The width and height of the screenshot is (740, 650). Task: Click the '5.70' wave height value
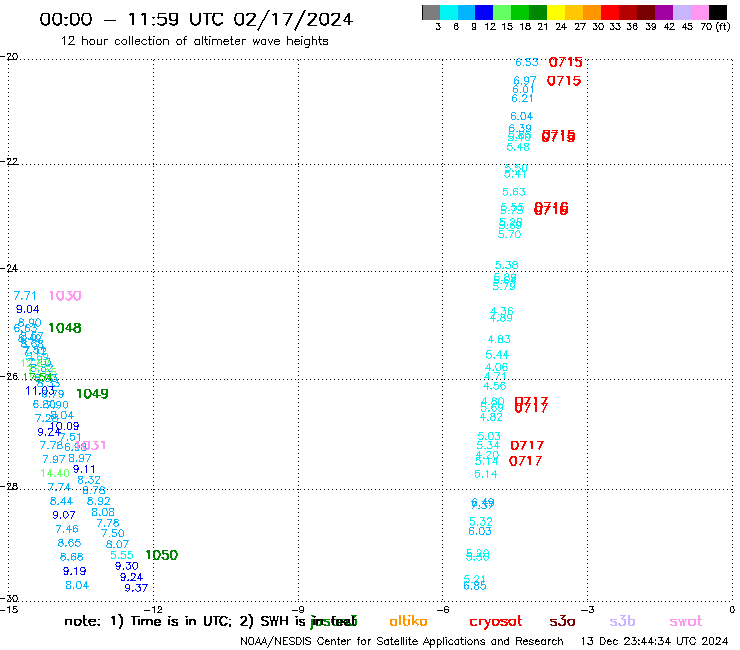click(509, 235)
